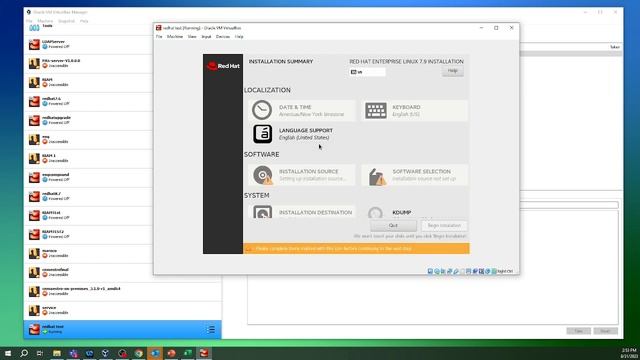This screenshot has width=640, height=360.
Task: Open the Input menu of the VM window
Action: (206, 37)
